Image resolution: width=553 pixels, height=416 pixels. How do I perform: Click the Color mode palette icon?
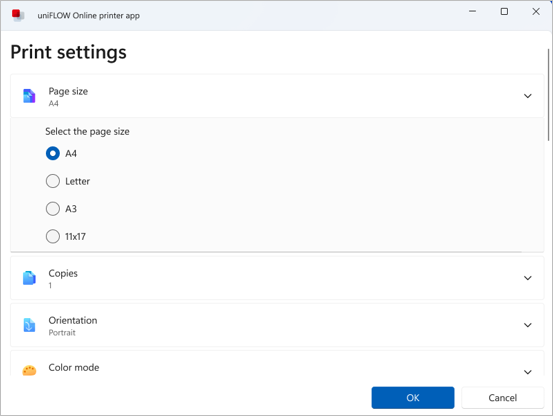(29, 371)
